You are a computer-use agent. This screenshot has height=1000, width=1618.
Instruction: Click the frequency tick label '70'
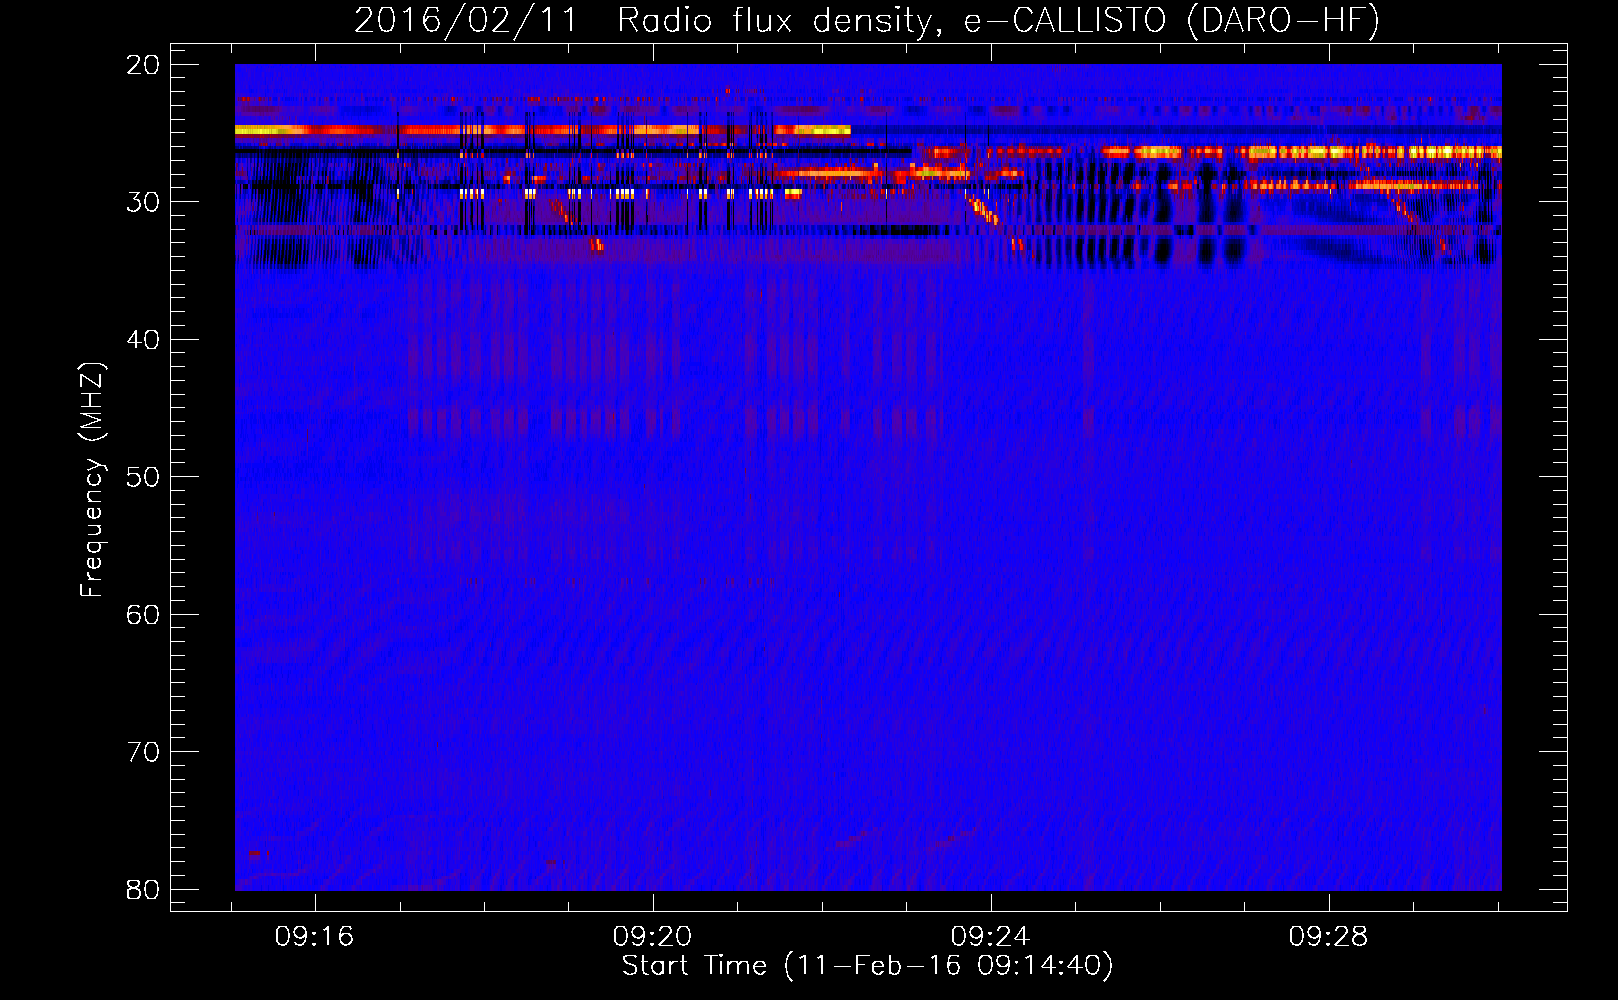coord(143,752)
